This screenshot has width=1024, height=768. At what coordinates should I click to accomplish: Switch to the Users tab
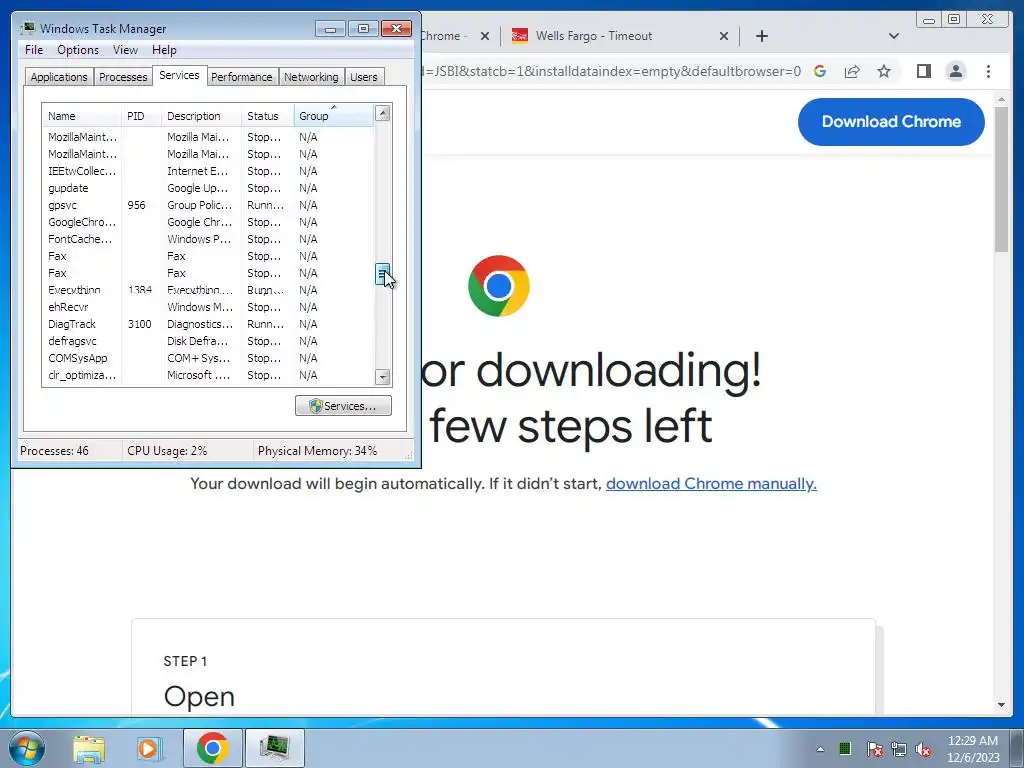pyautogui.click(x=363, y=77)
